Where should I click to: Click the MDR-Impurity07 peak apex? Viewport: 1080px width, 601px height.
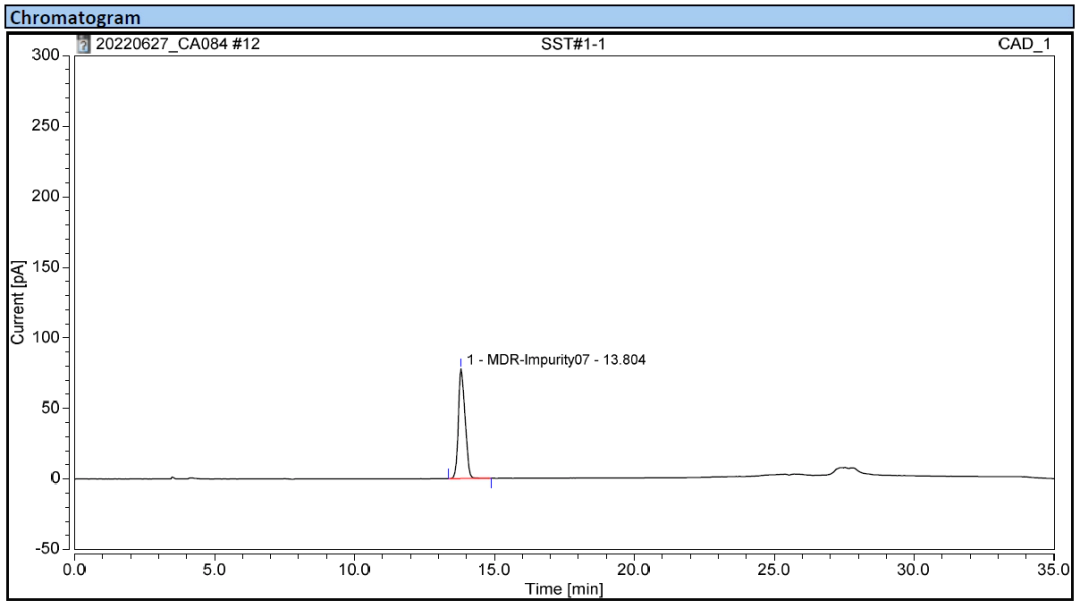click(x=461, y=370)
